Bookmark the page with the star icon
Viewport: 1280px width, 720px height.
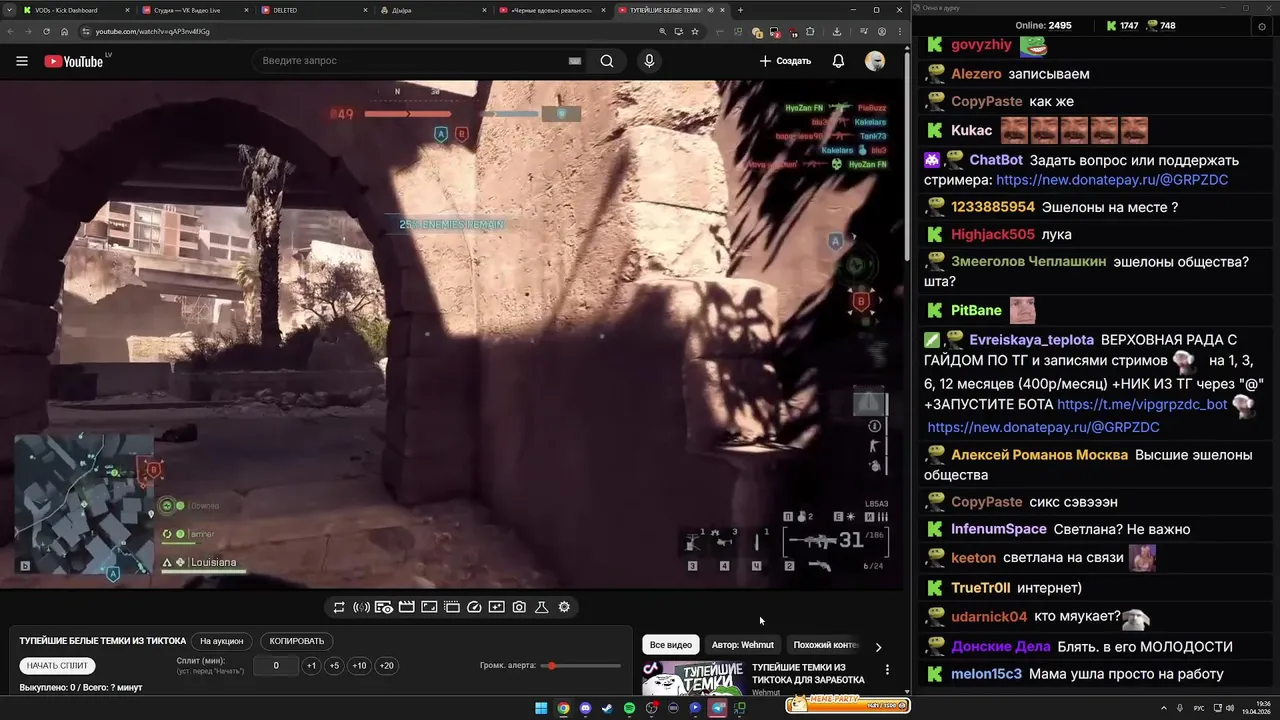695,31
